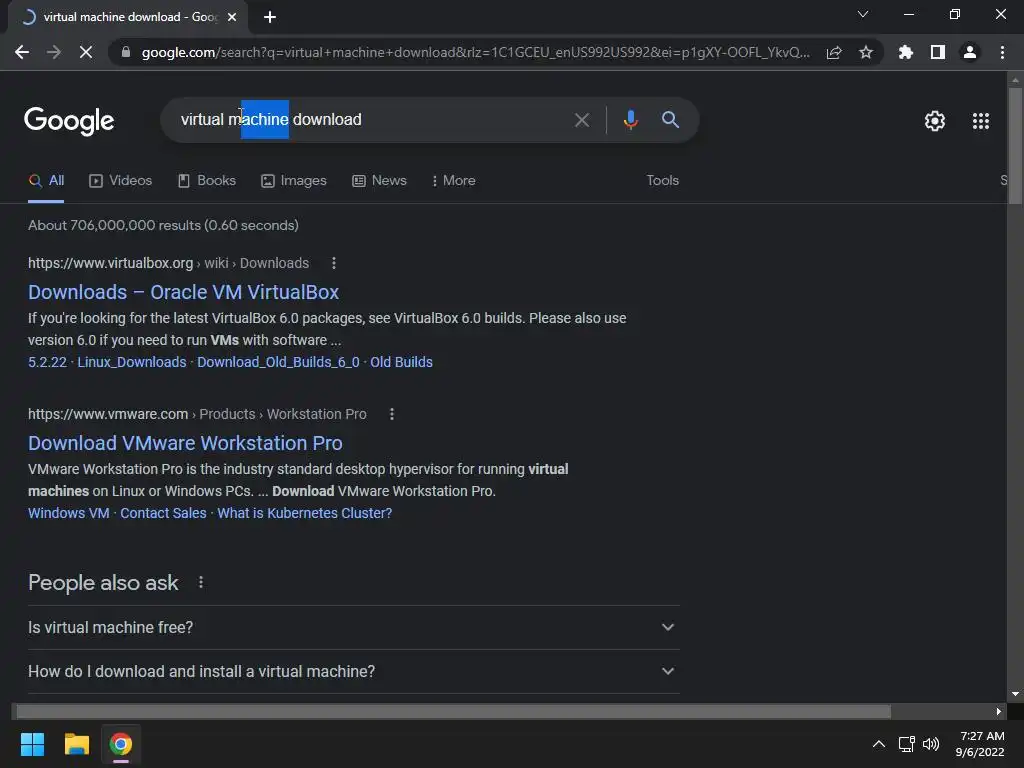Switch to the News tab
This screenshot has height=768, width=1024.
click(x=379, y=181)
